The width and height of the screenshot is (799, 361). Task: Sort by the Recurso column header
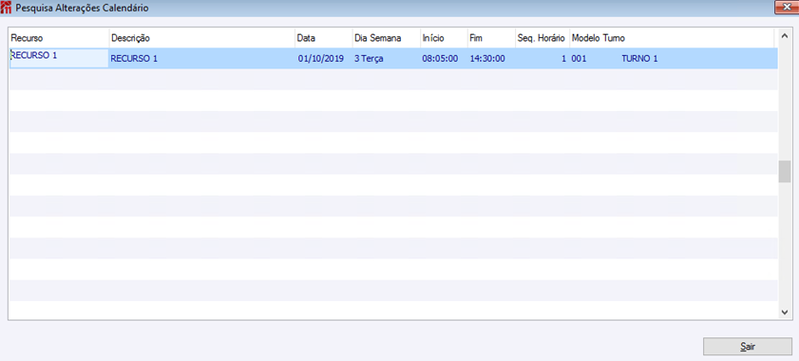[x=59, y=38]
